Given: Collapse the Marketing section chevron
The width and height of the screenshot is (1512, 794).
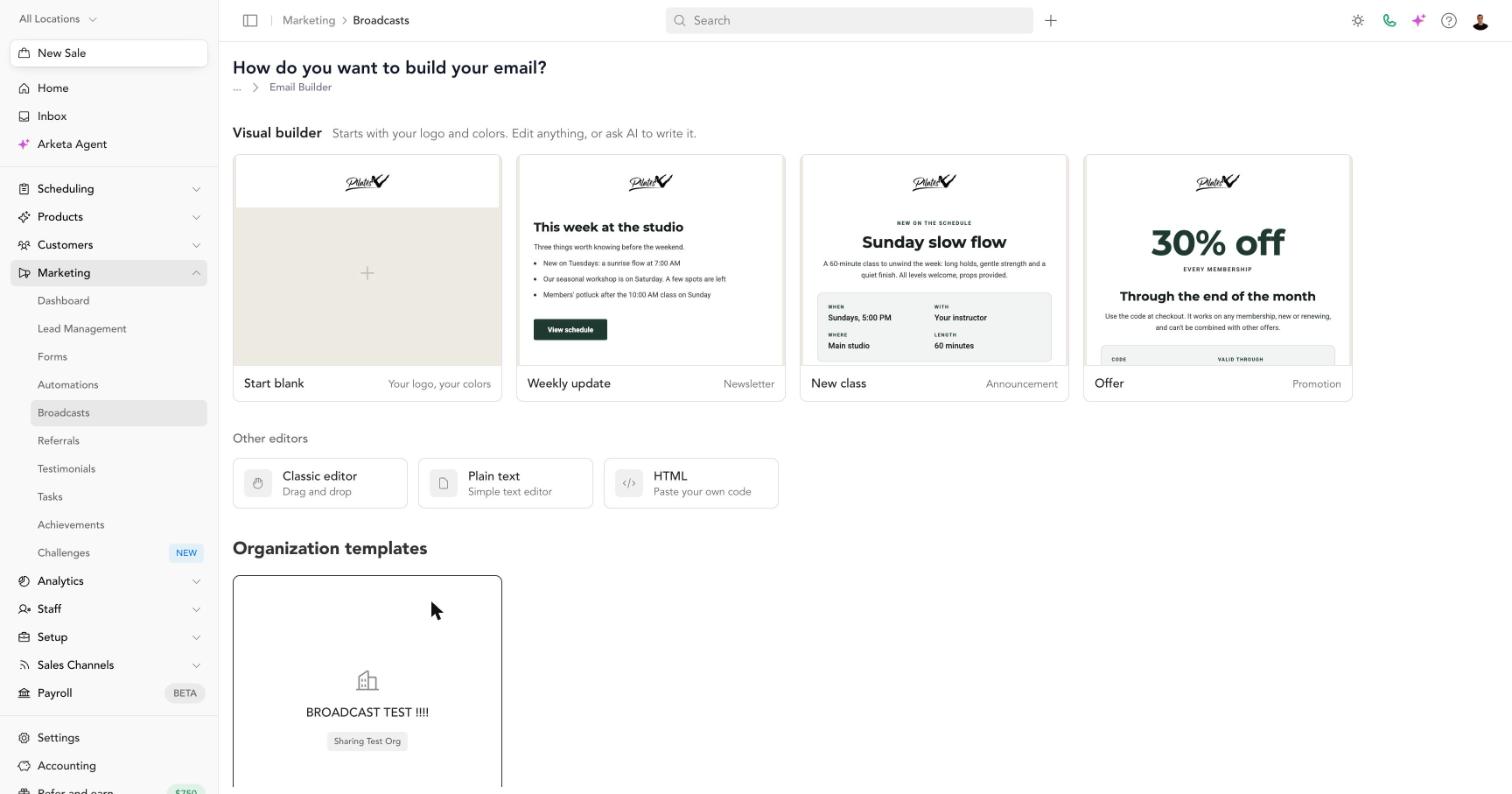Looking at the screenshot, I should point(196,273).
